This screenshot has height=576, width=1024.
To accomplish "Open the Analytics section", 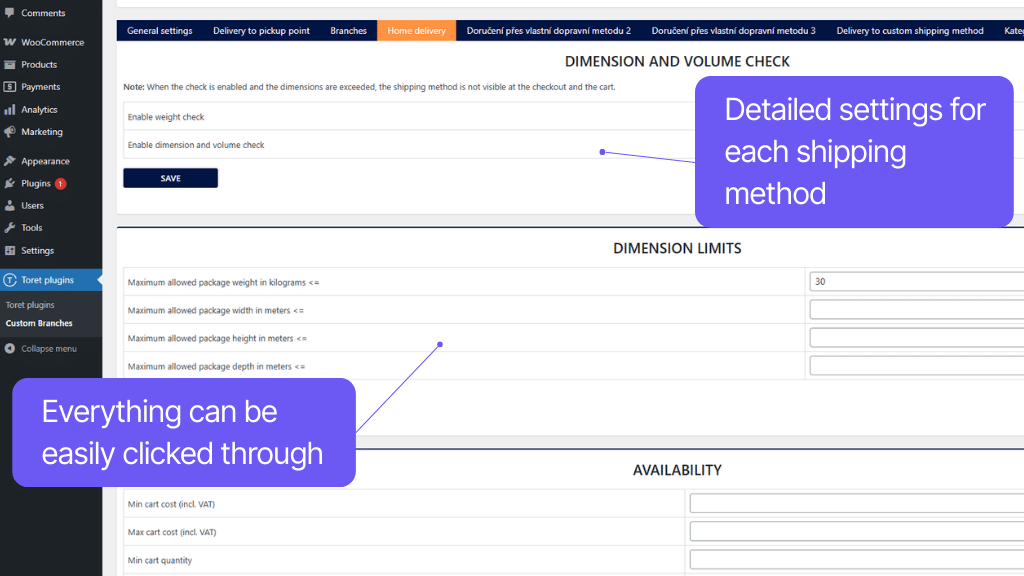I will 39,110.
